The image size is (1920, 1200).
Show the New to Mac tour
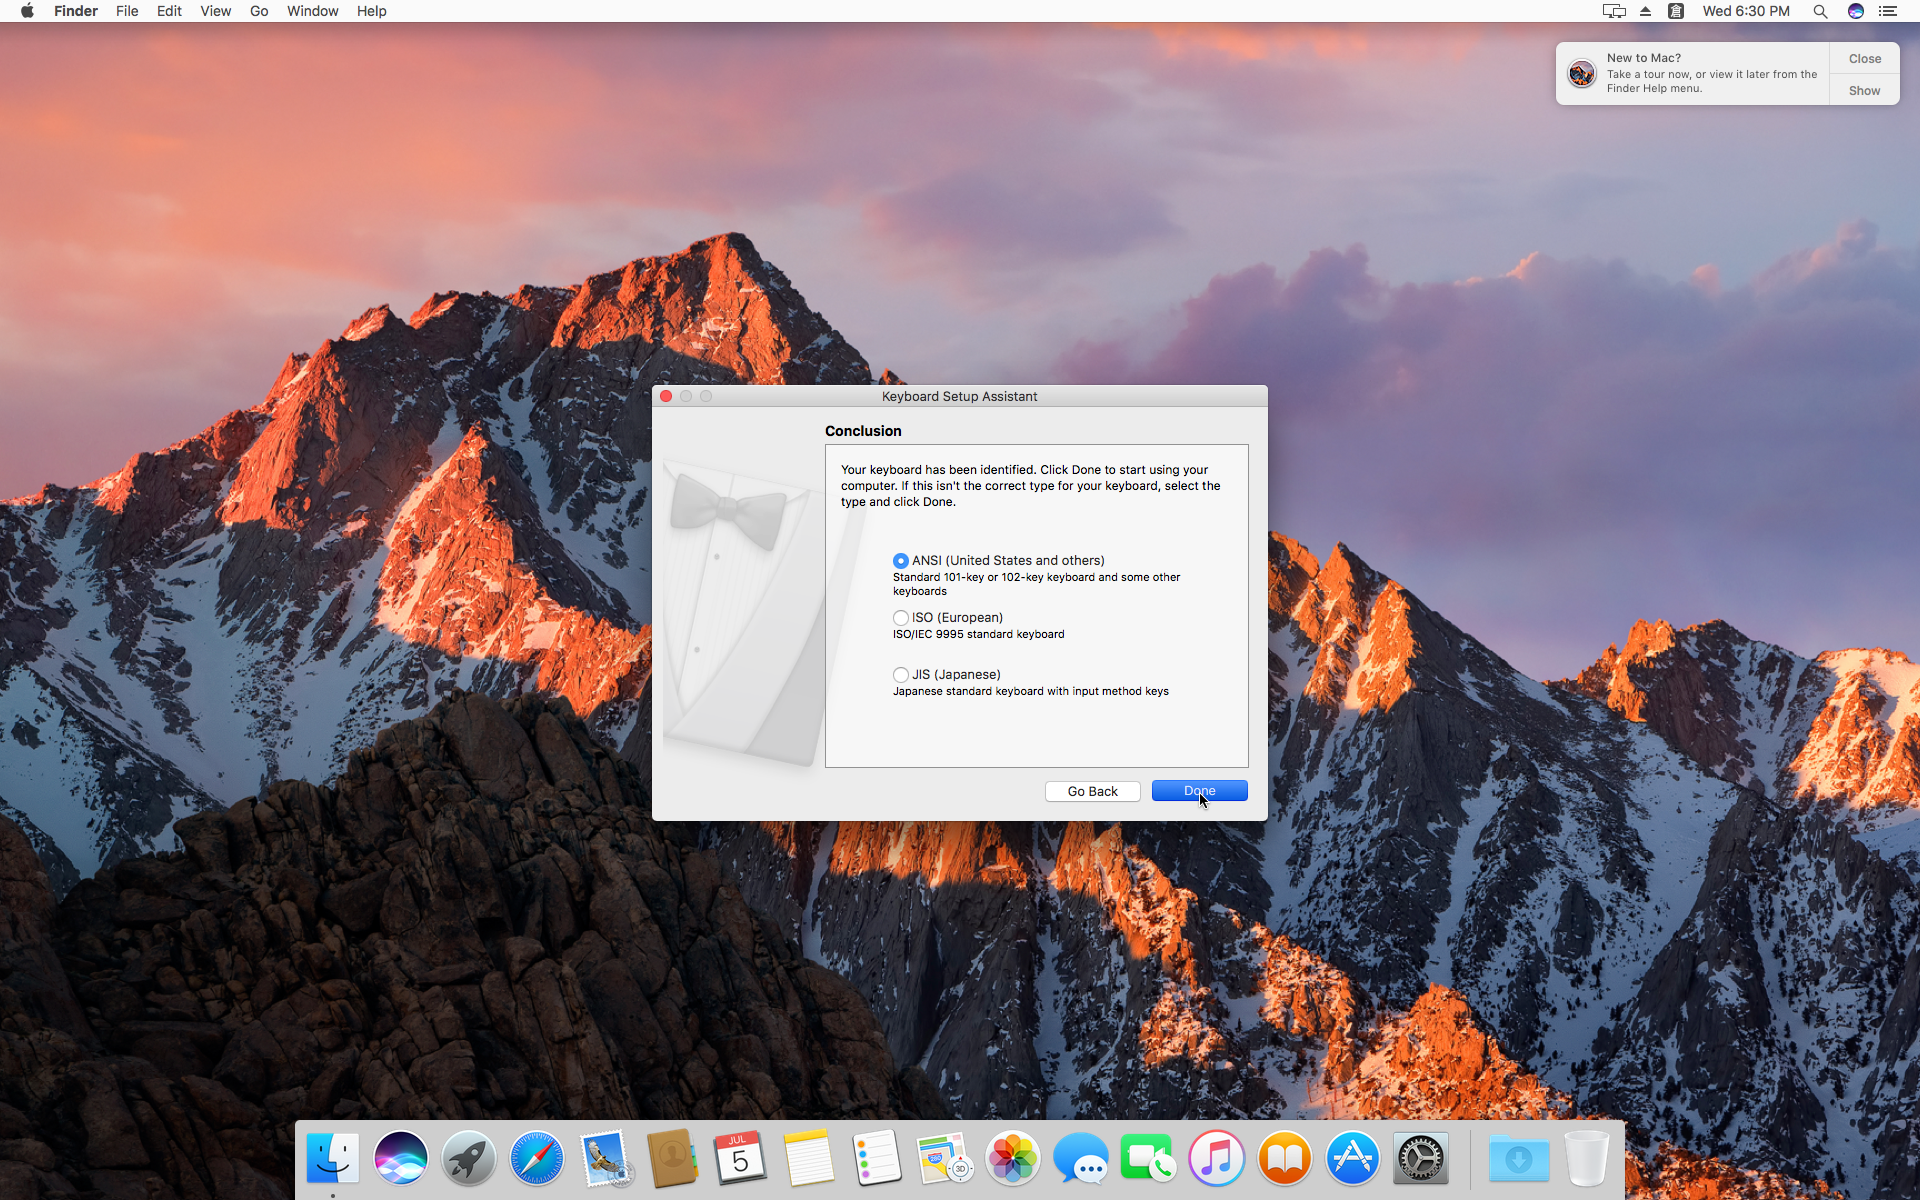pyautogui.click(x=1864, y=90)
